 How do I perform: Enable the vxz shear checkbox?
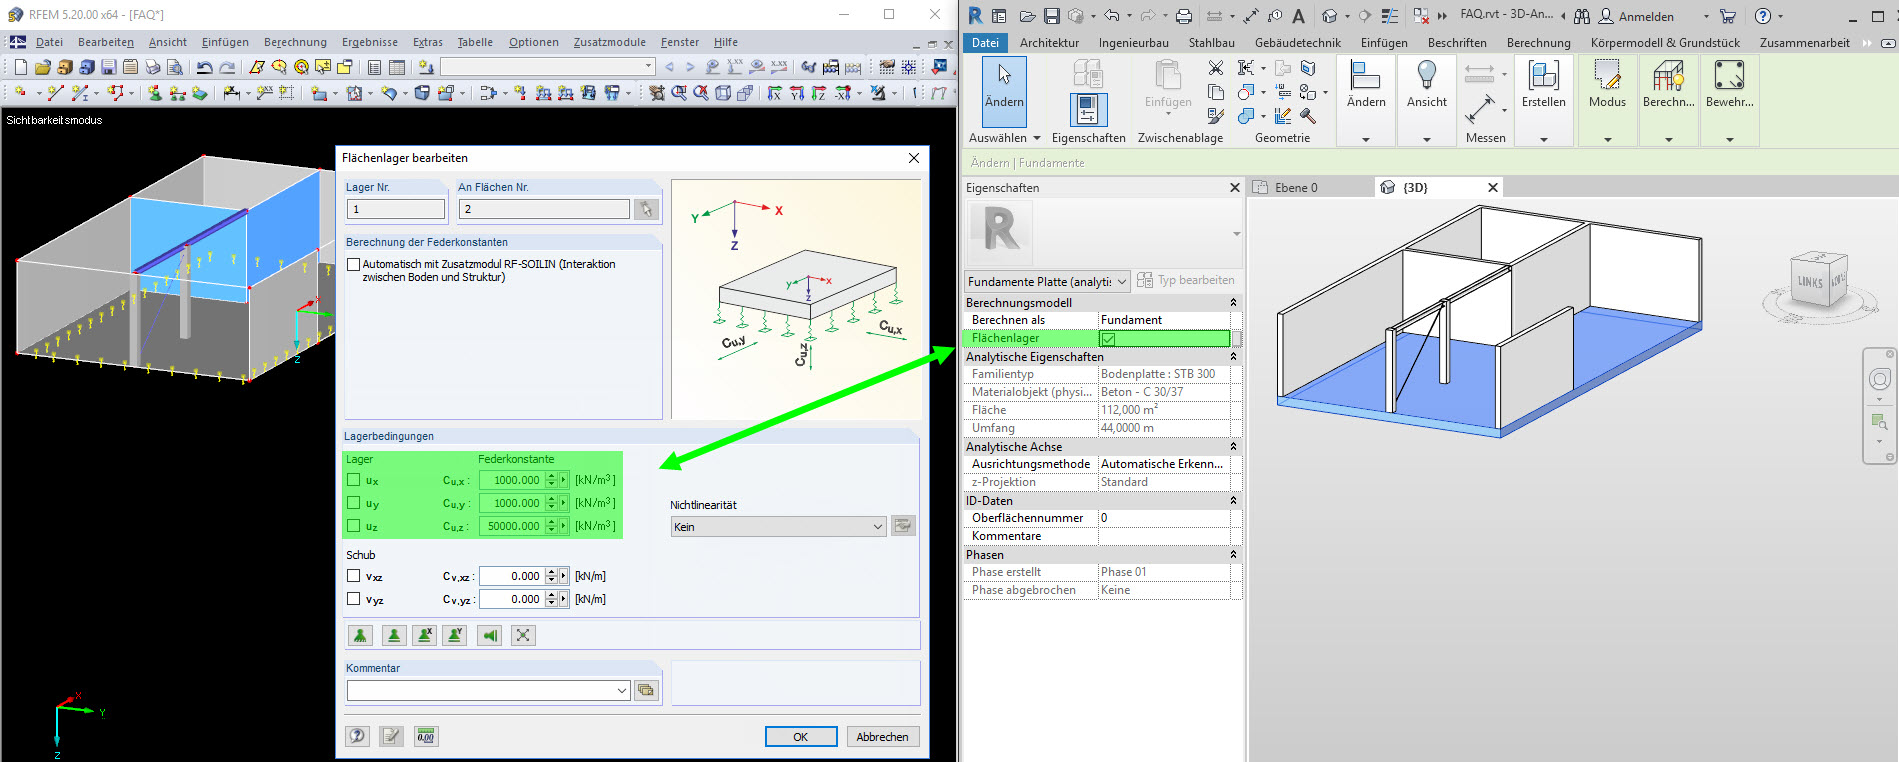[x=353, y=576]
